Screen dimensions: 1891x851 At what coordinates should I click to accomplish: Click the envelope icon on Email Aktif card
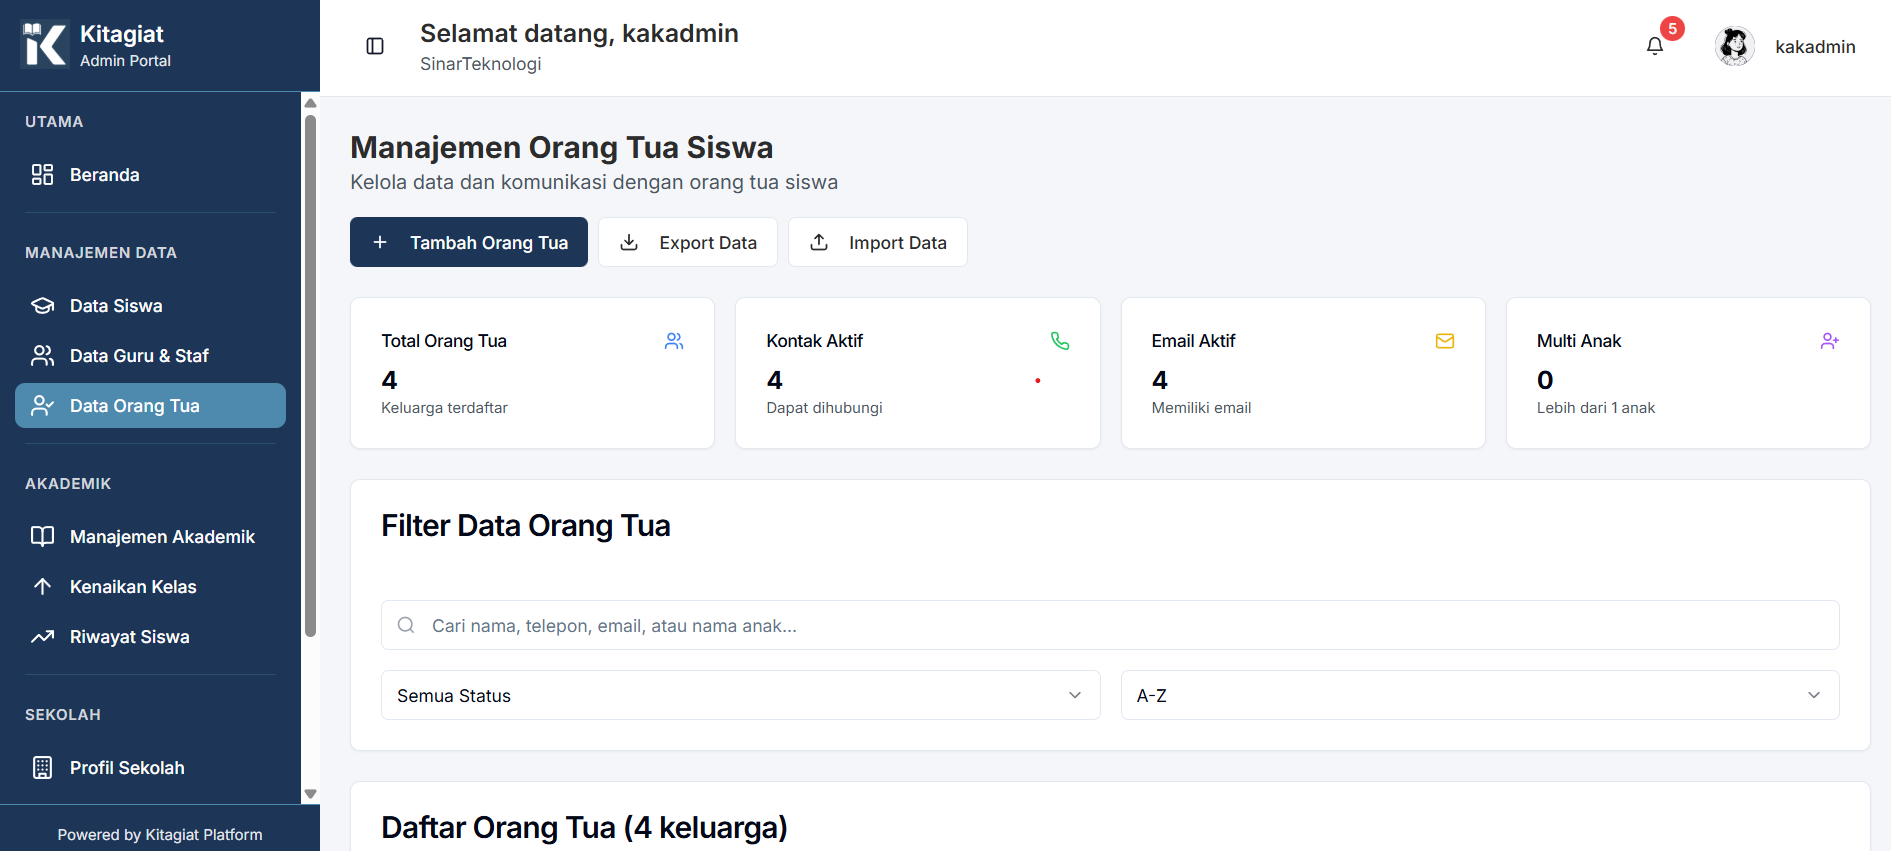click(1445, 341)
